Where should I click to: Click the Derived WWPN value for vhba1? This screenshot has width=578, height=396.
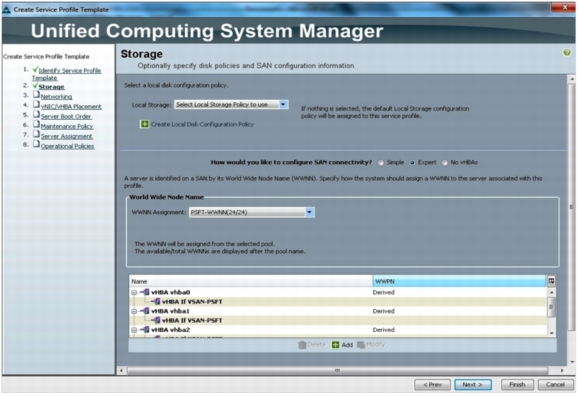coord(383,311)
